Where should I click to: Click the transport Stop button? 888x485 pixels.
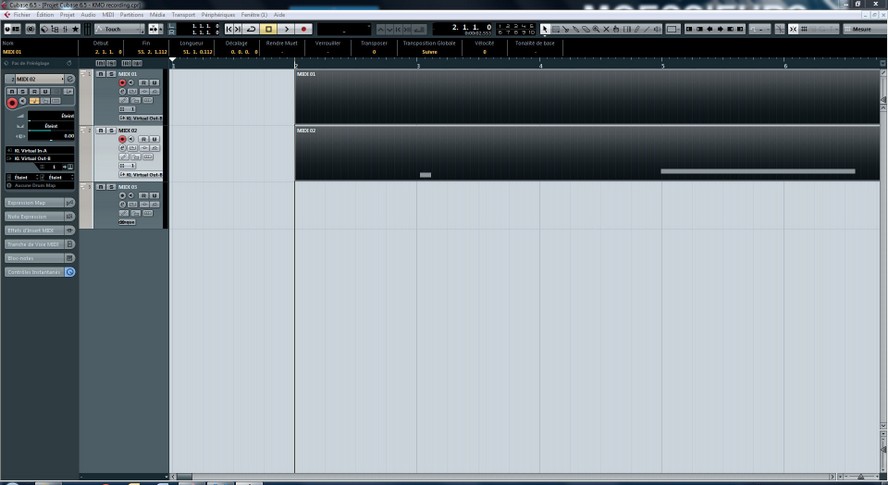point(268,29)
